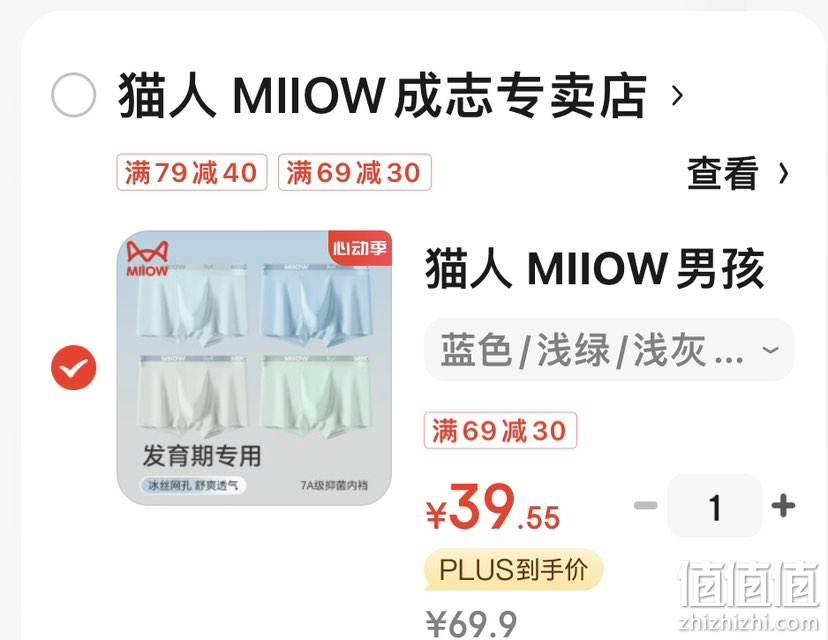Decrease quantity with minus button
This screenshot has width=828, height=640.
(x=646, y=506)
